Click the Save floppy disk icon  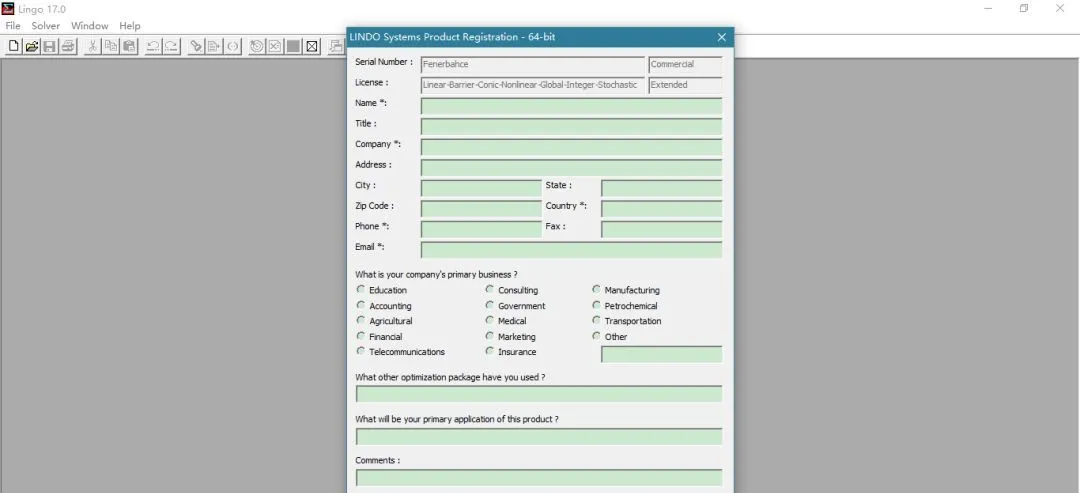click(x=50, y=46)
